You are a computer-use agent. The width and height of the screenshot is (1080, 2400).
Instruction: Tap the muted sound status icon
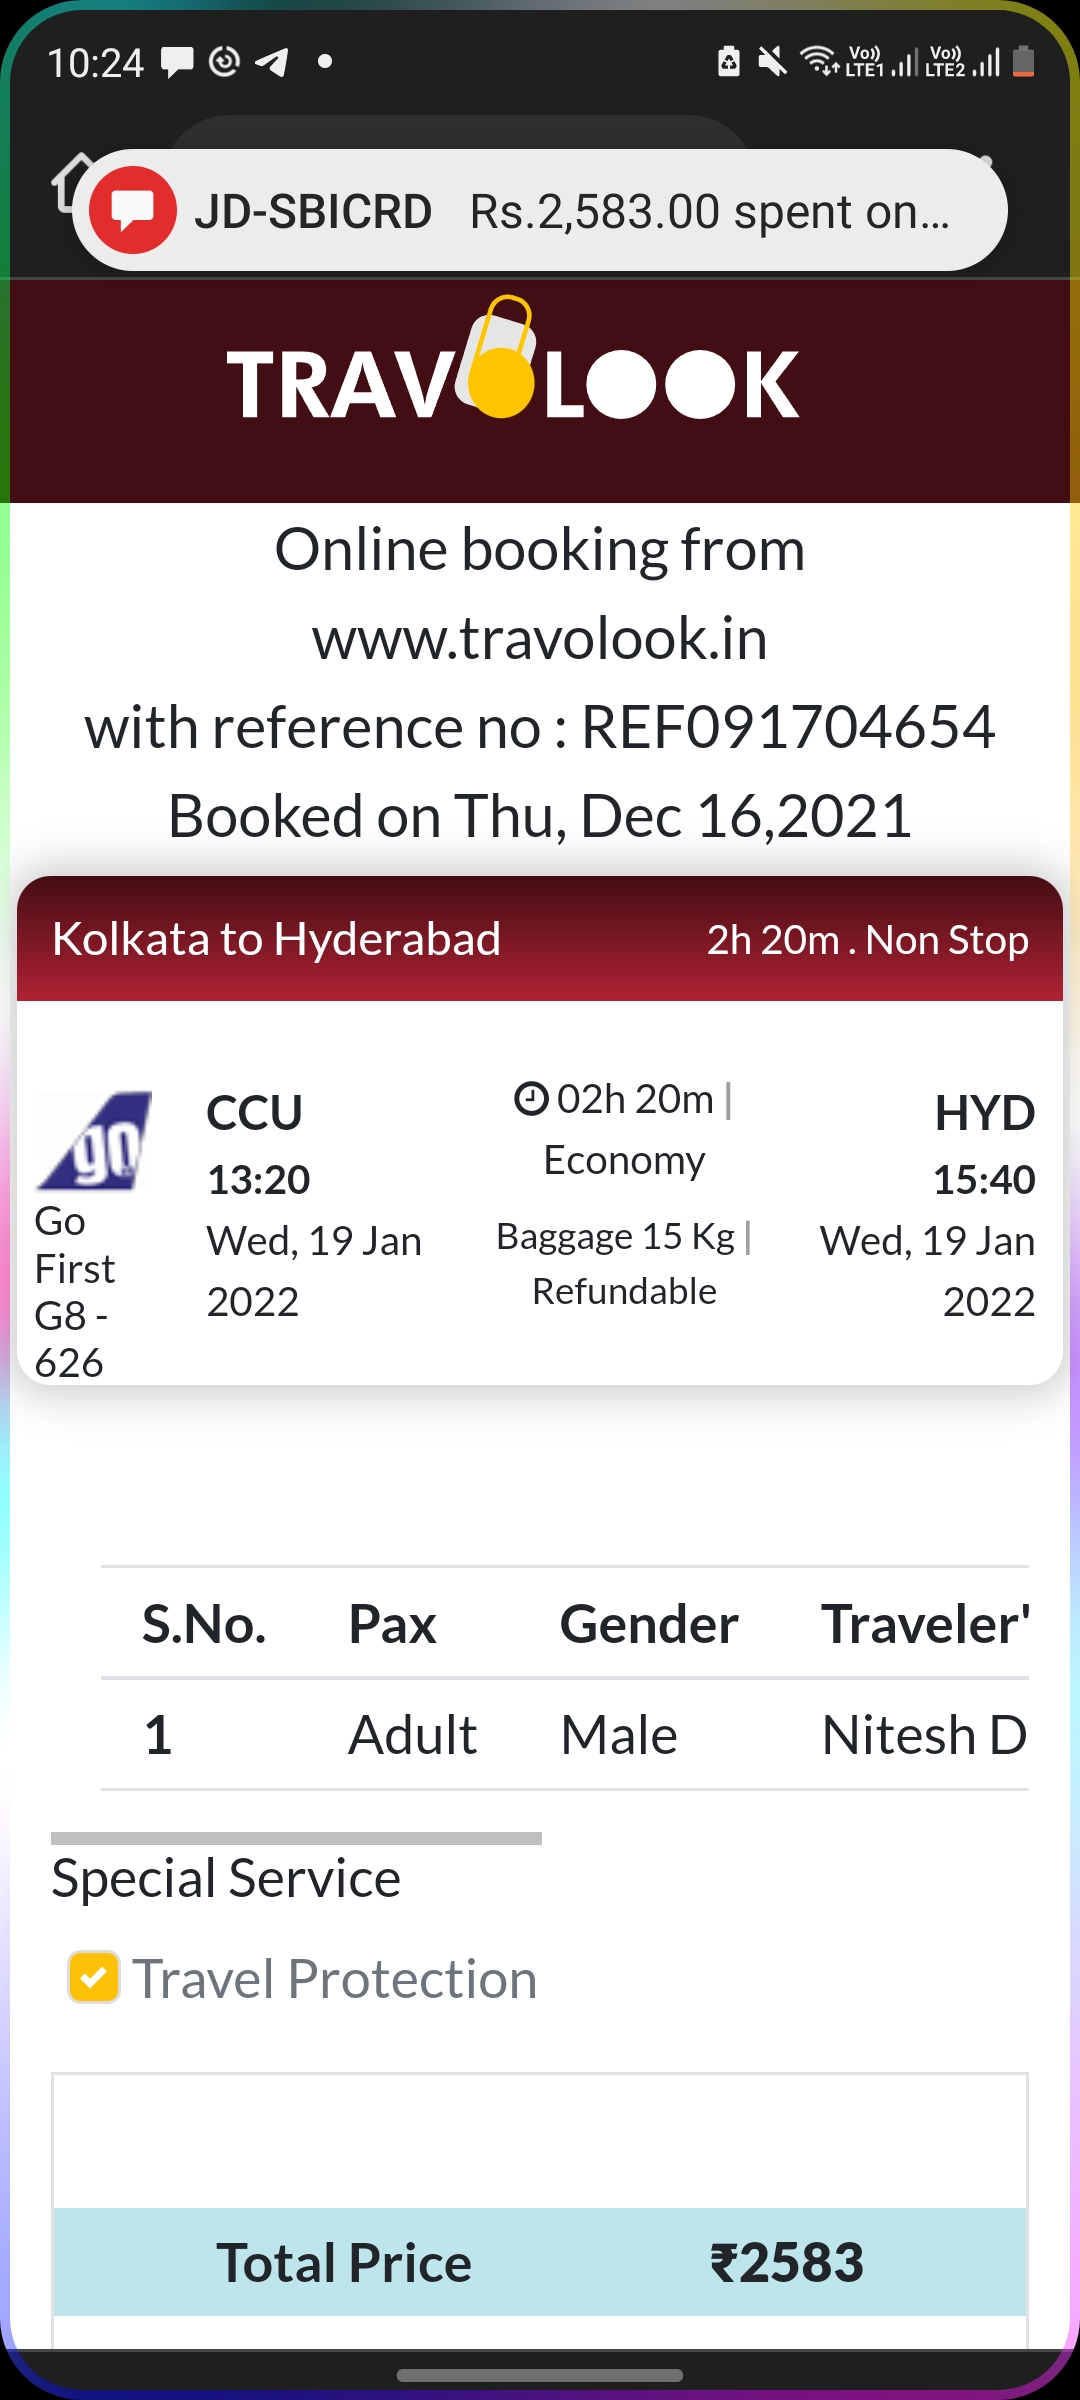[x=772, y=62]
